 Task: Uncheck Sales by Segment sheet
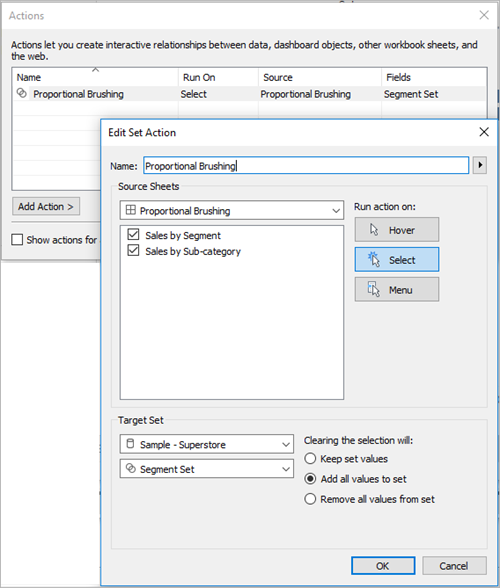point(133,234)
